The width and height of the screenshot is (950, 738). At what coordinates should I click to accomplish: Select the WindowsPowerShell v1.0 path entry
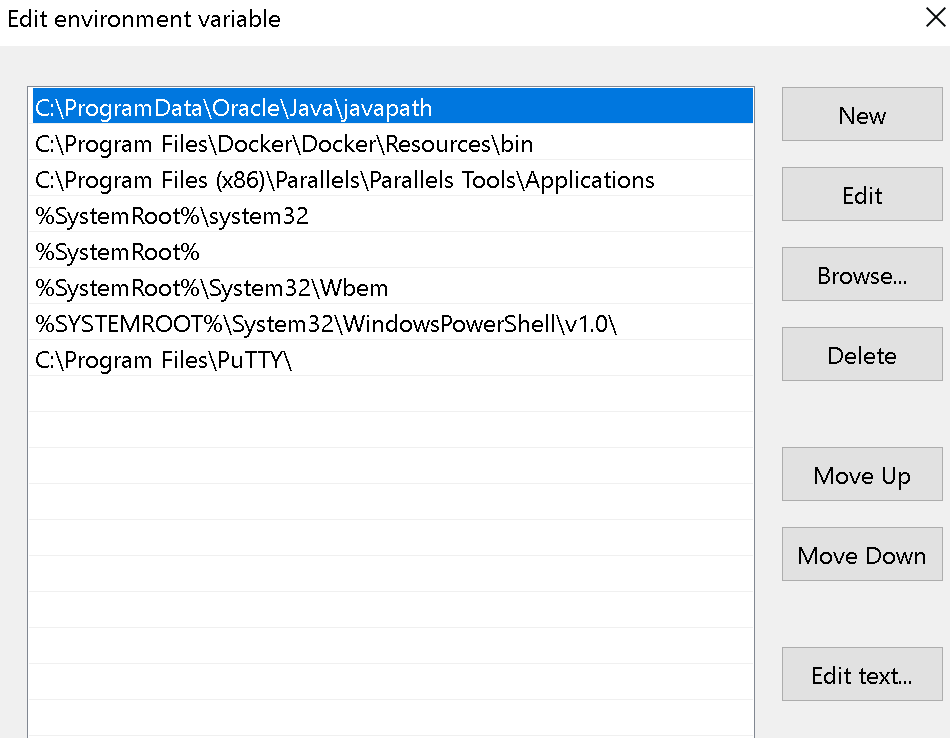(326, 324)
